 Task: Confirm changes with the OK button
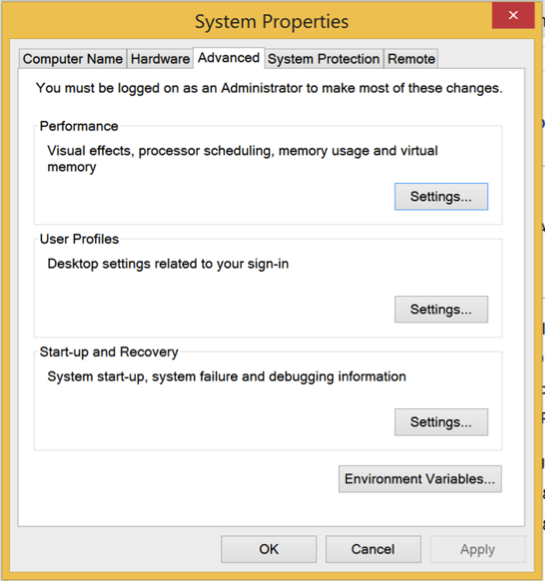269,549
